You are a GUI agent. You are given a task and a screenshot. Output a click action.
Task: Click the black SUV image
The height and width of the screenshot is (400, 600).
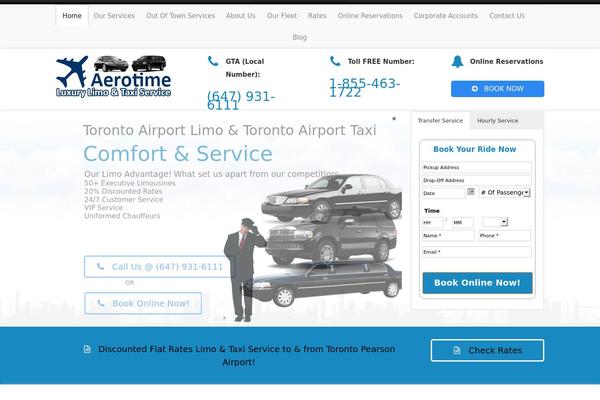(x=331, y=238)
